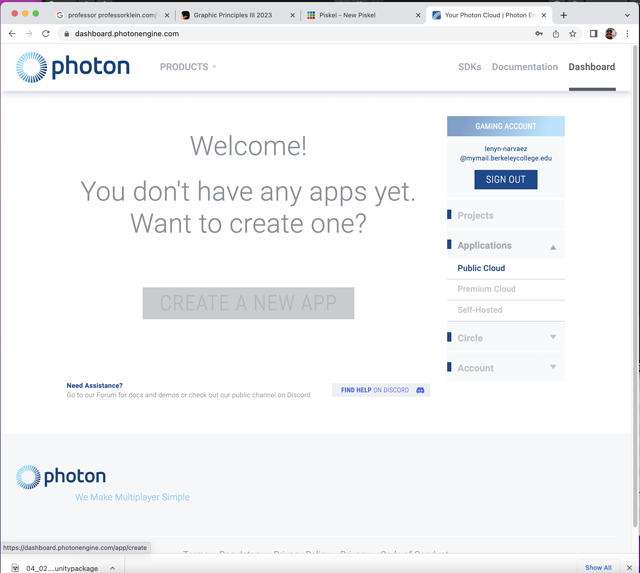Click FIND HELP ON DISCORD button
Viewport: 640px width, 573px height.
(381, 390)
